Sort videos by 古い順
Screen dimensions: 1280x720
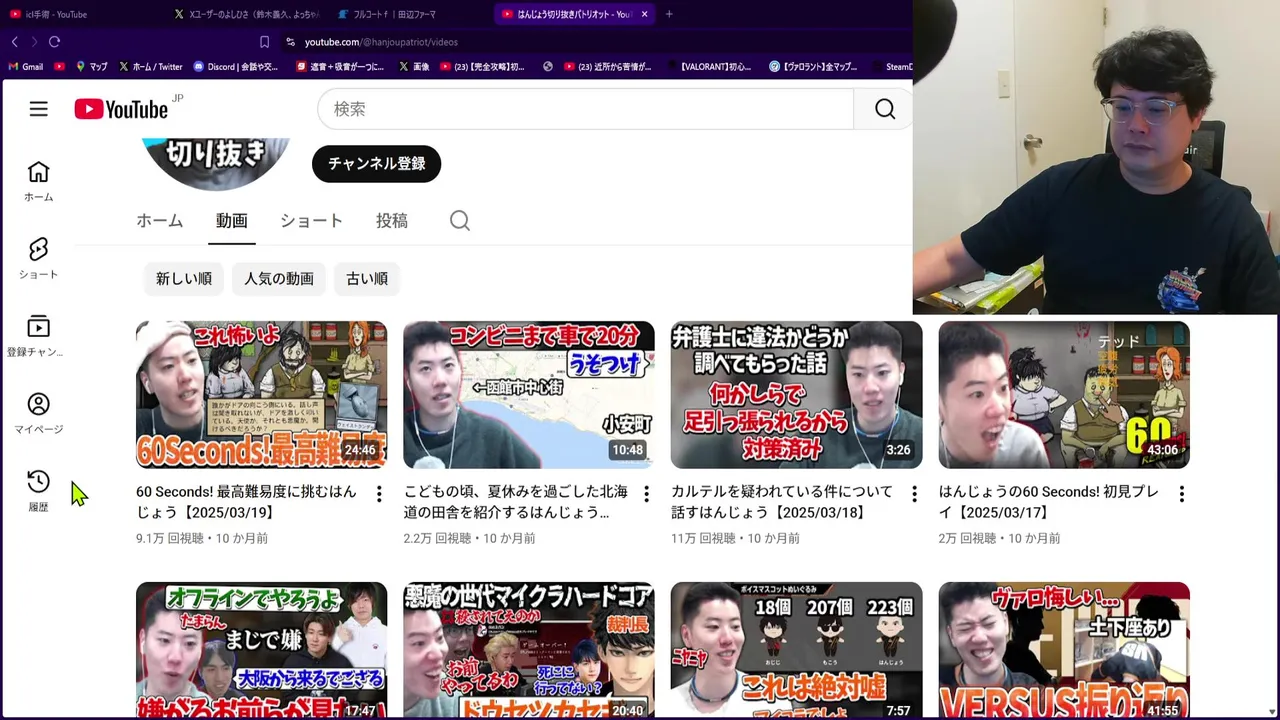(x=367, y=279)
